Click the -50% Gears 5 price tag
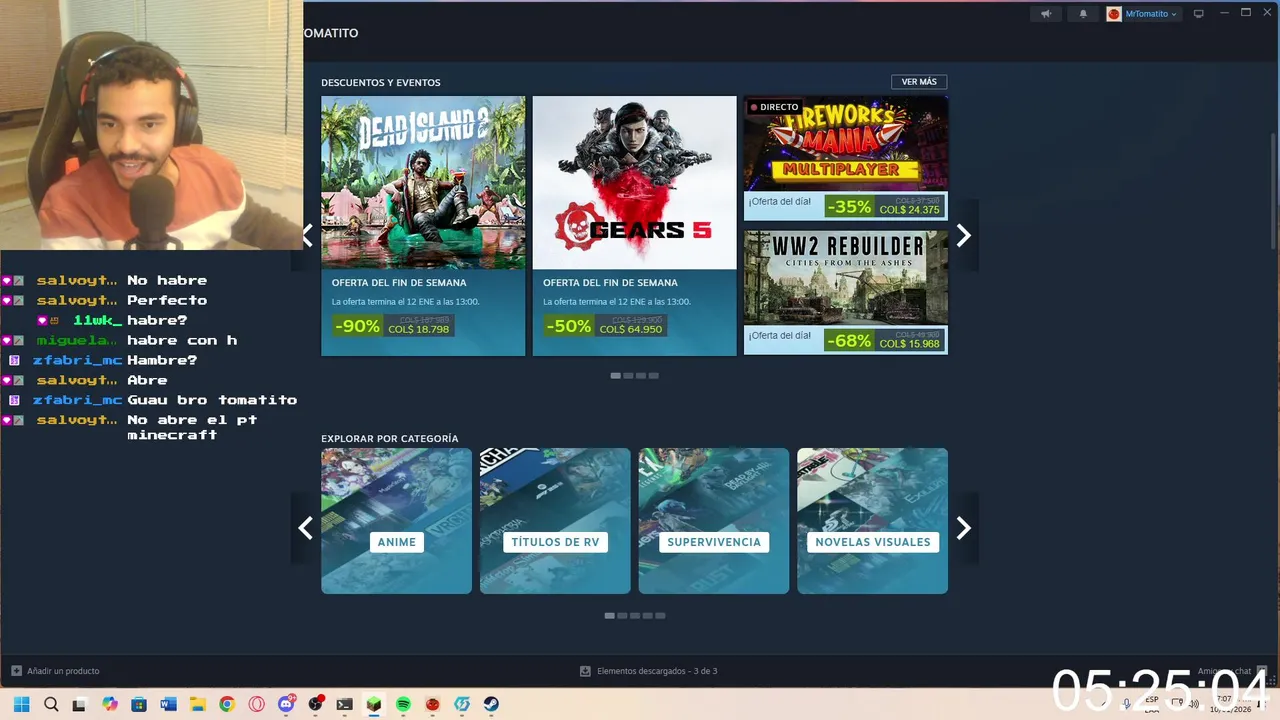1280x720 pixels. [x=604, y=326]
